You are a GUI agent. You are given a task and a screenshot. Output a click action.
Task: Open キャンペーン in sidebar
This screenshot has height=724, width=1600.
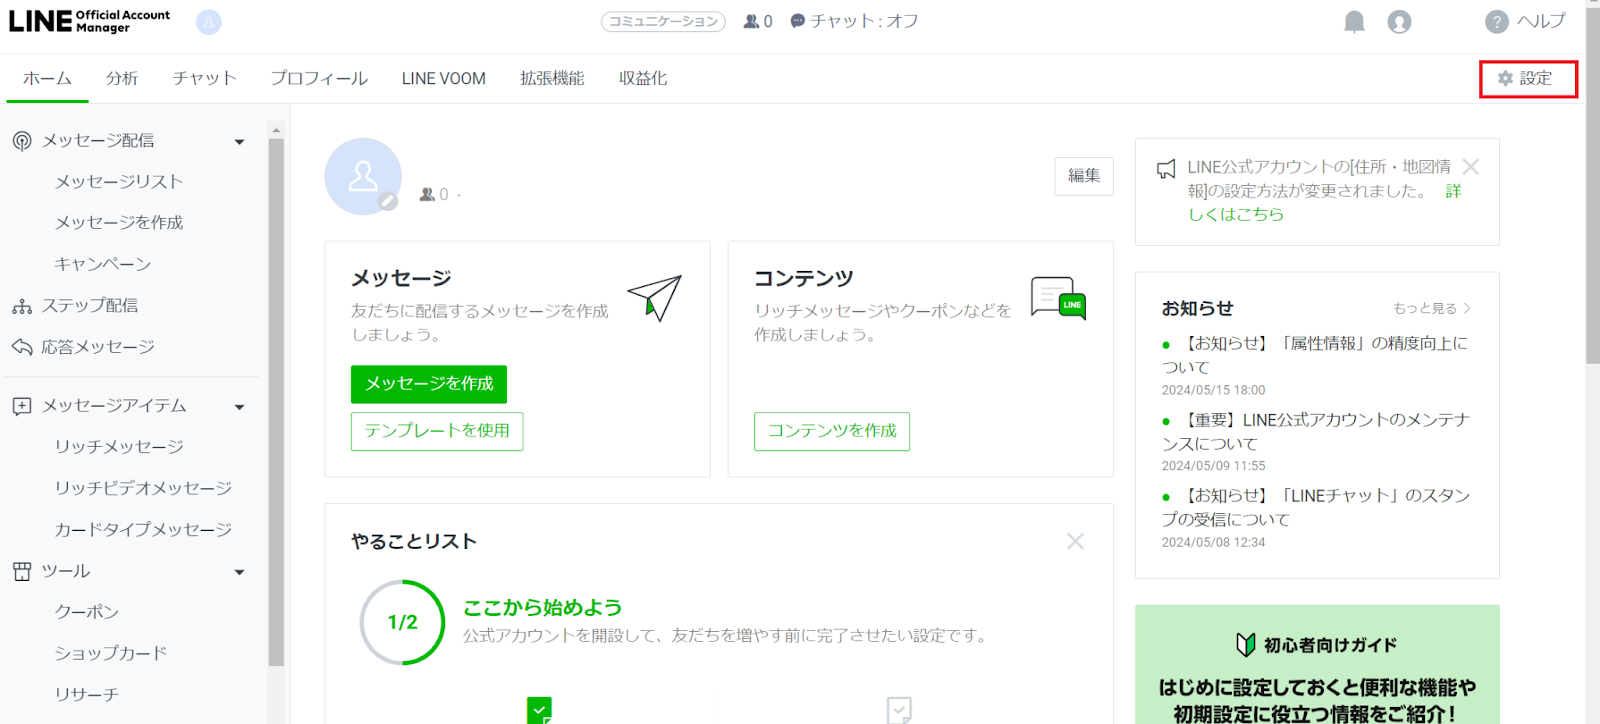103,264
